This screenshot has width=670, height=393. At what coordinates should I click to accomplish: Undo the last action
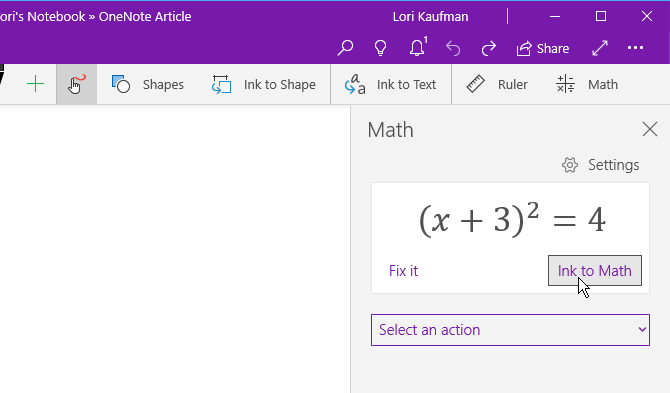tap(453, 48)
